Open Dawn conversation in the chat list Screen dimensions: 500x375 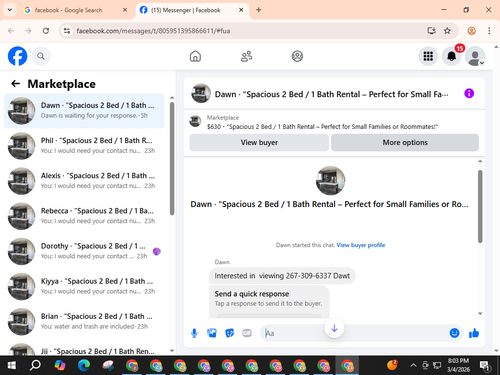tap(84, 111)
